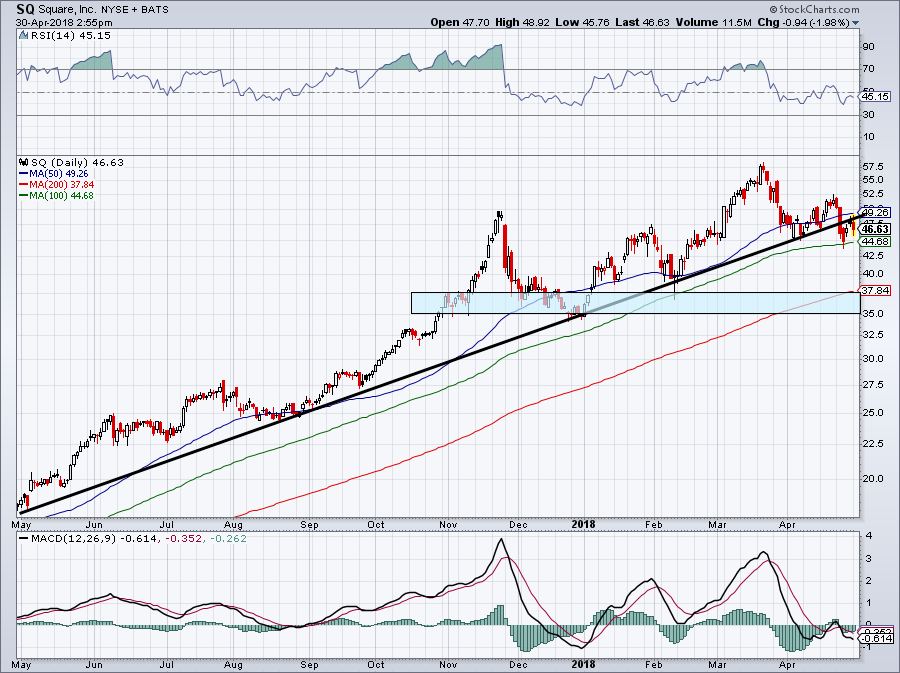
Task: Select the Low 45.76 value
Action: tap(583, 22)
